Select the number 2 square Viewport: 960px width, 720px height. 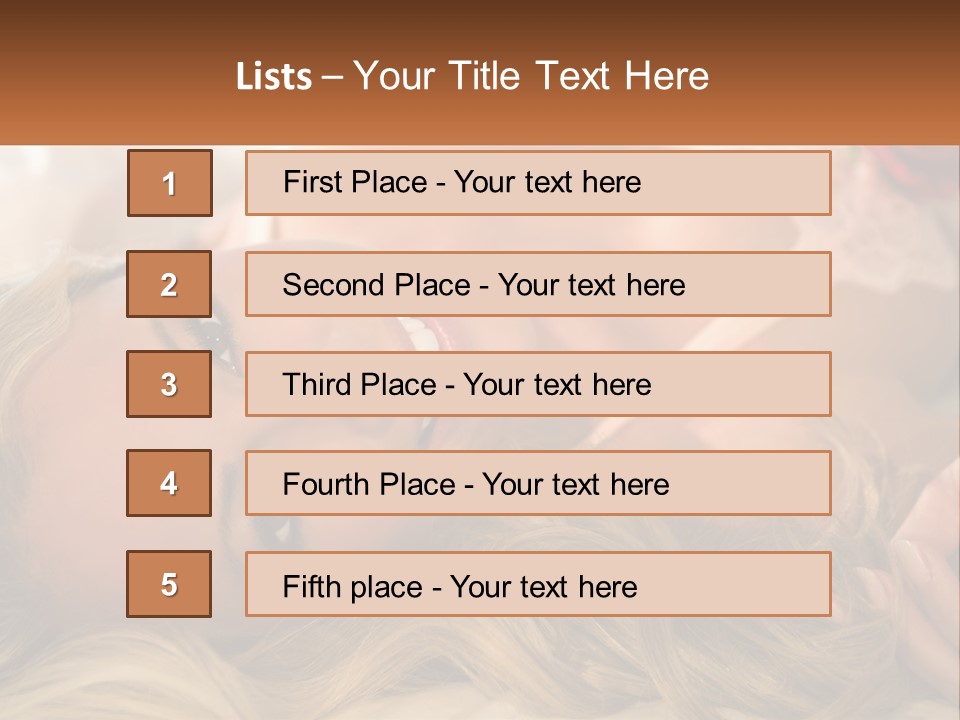[x=169, y=284]
